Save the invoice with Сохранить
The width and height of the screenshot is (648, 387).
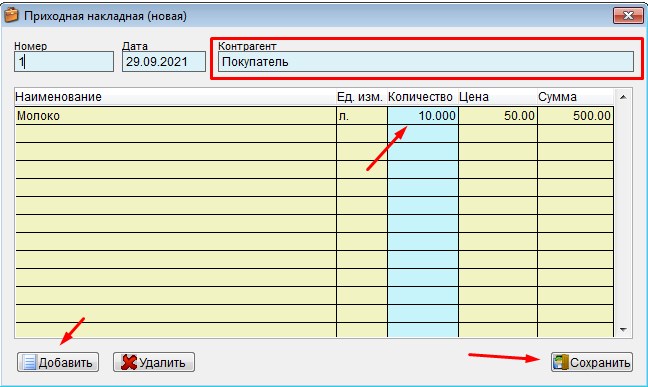(x=591, y=362)
